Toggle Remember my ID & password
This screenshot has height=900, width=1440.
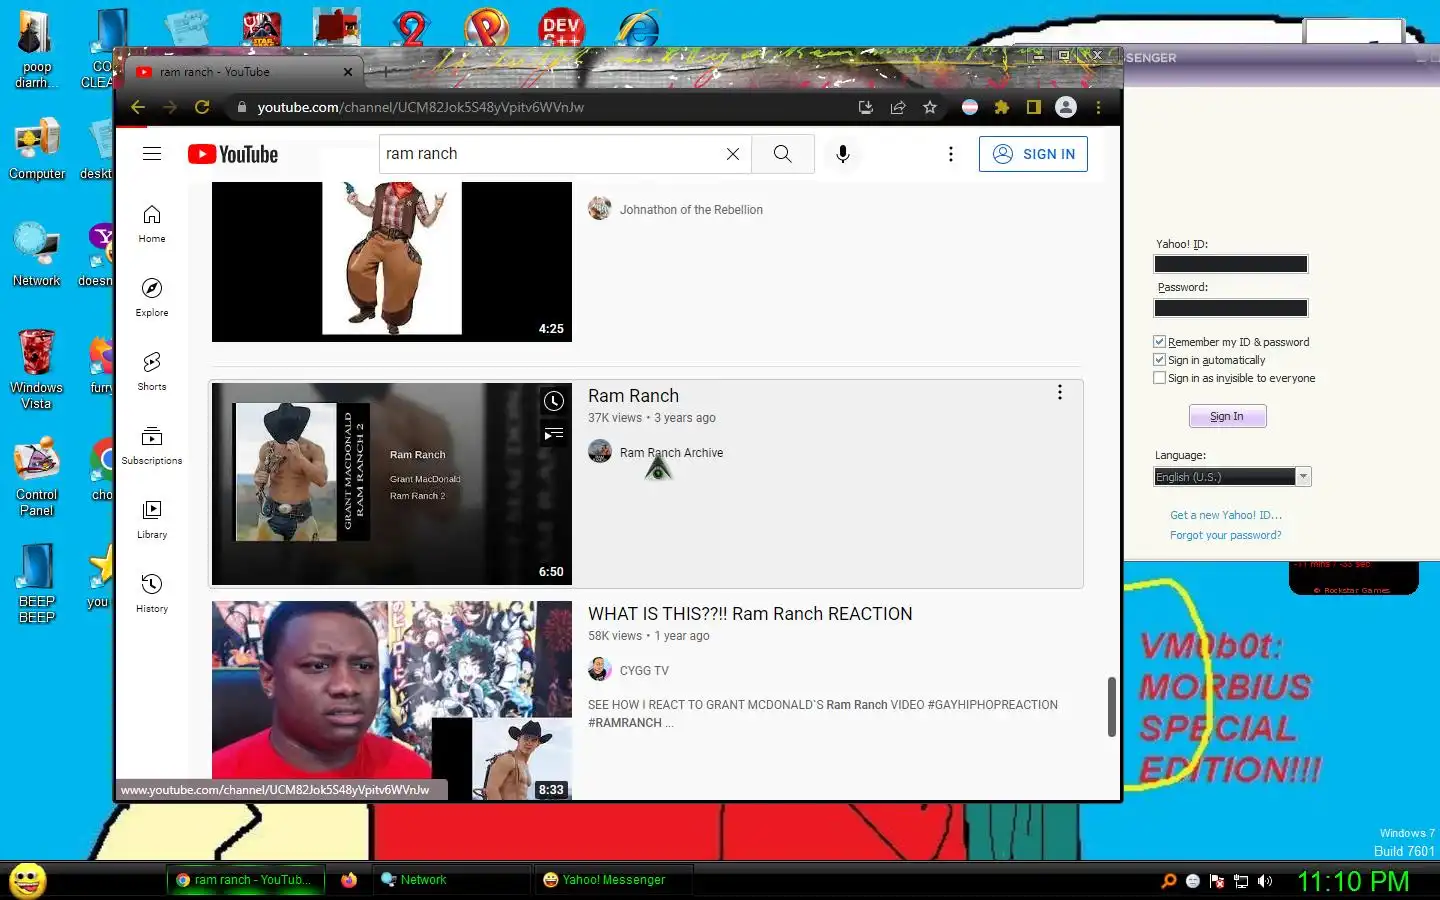[x=1159, y=342]
